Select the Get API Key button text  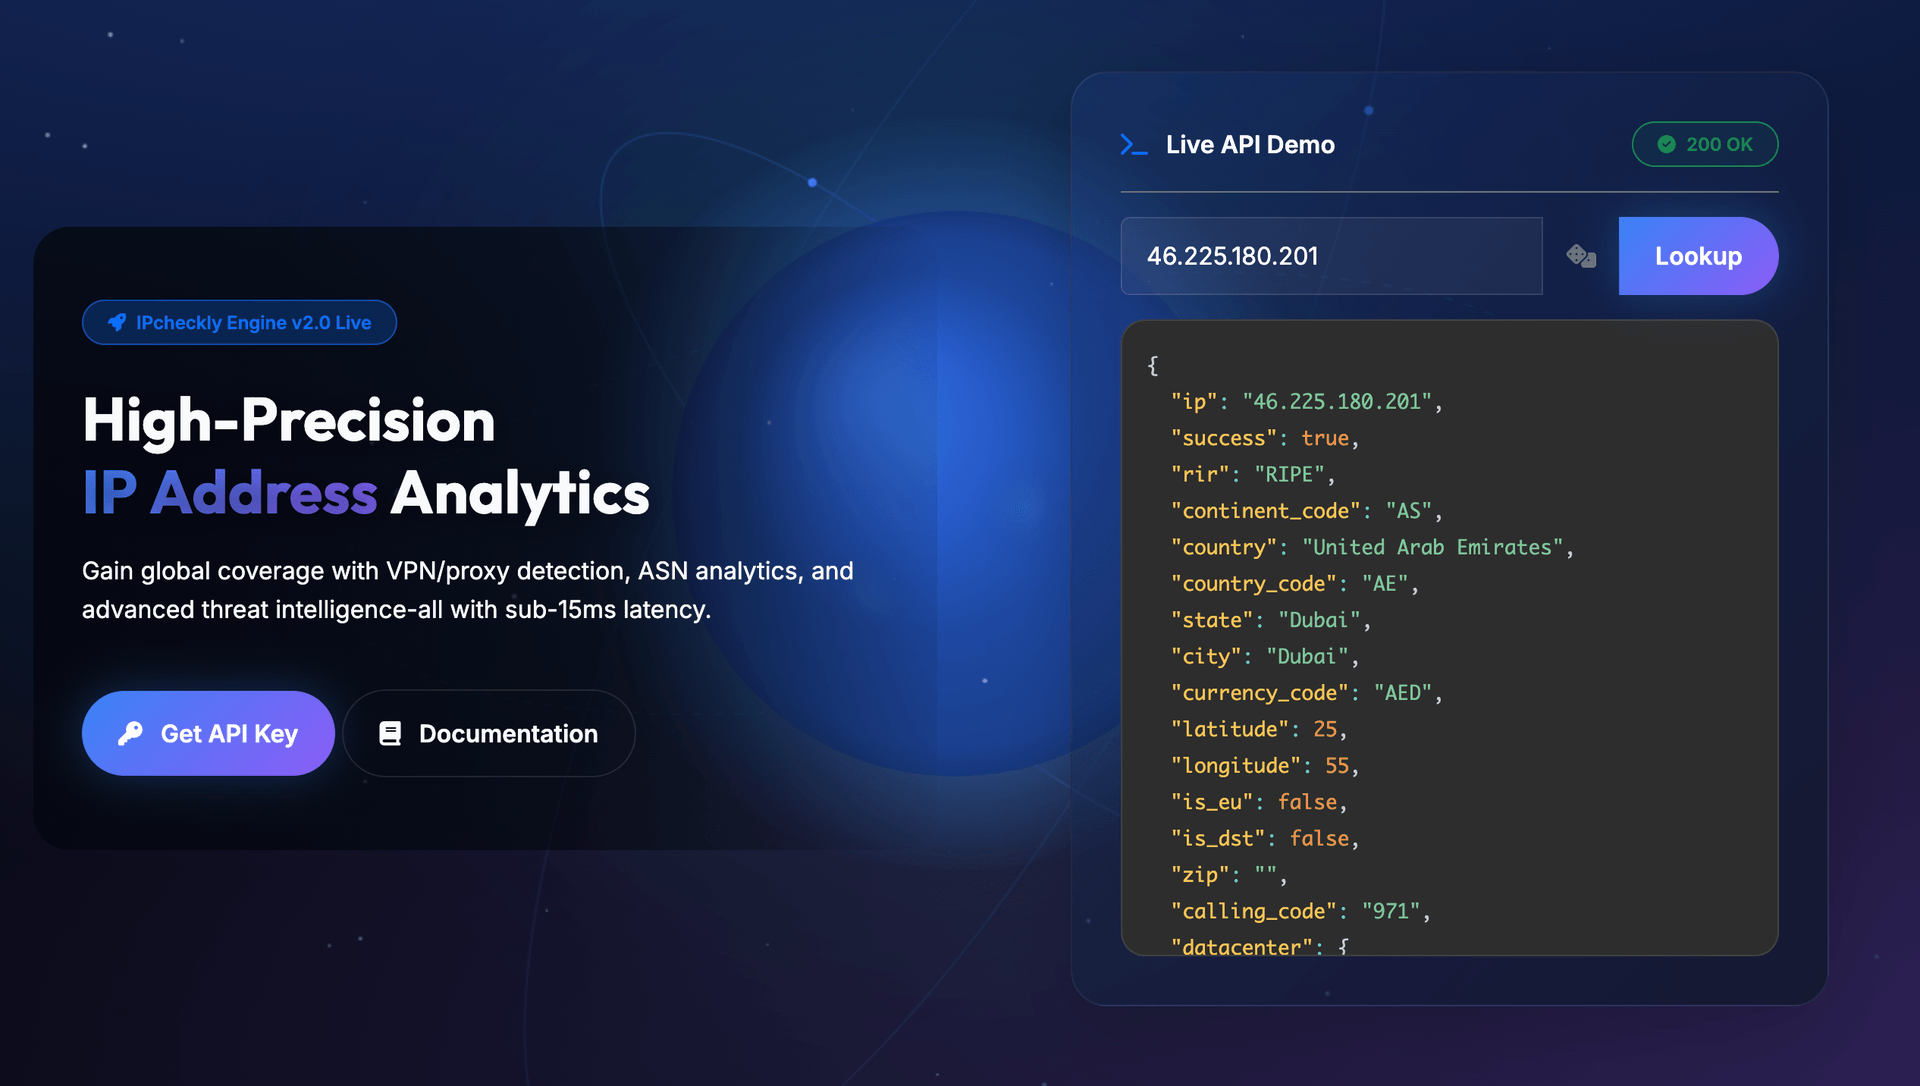coord(229,734)
